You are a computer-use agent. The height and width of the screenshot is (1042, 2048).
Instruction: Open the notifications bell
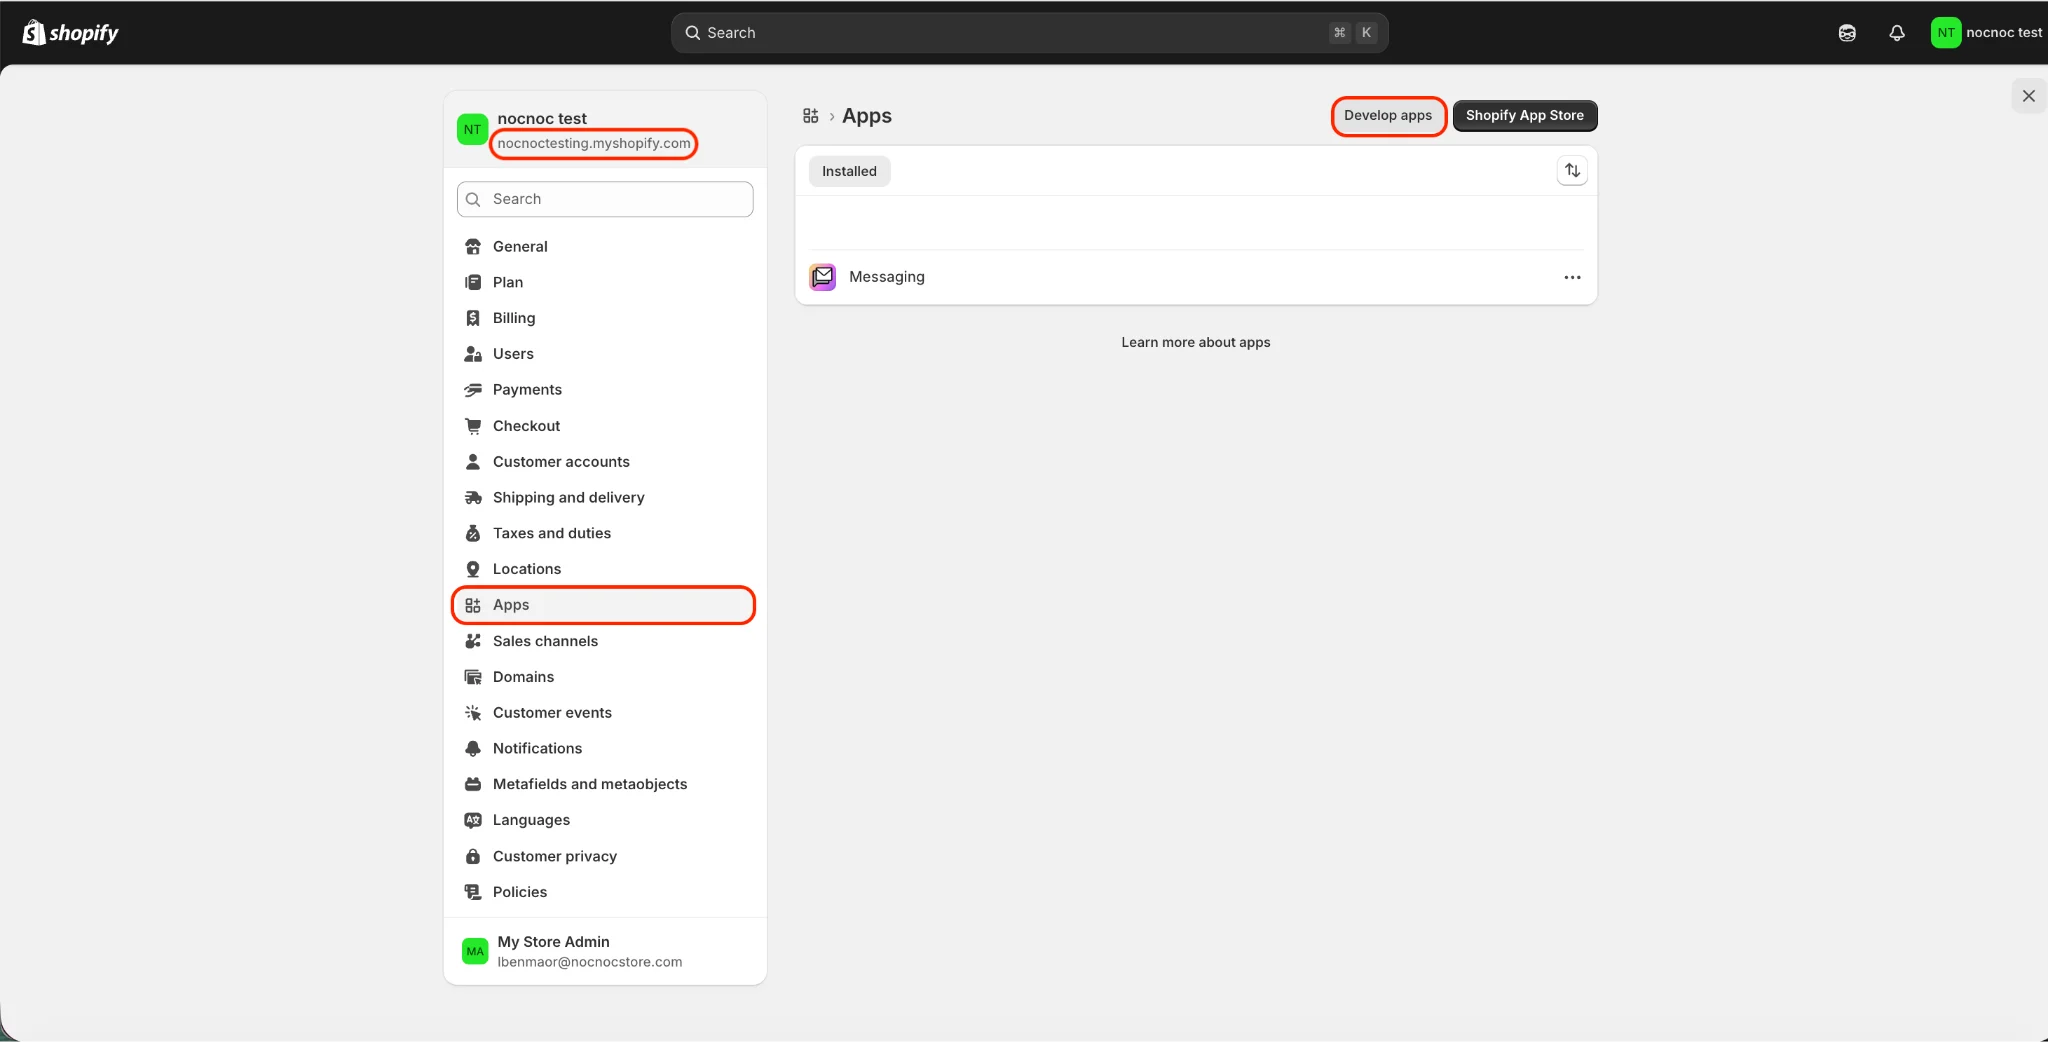tap(1897, 33)
